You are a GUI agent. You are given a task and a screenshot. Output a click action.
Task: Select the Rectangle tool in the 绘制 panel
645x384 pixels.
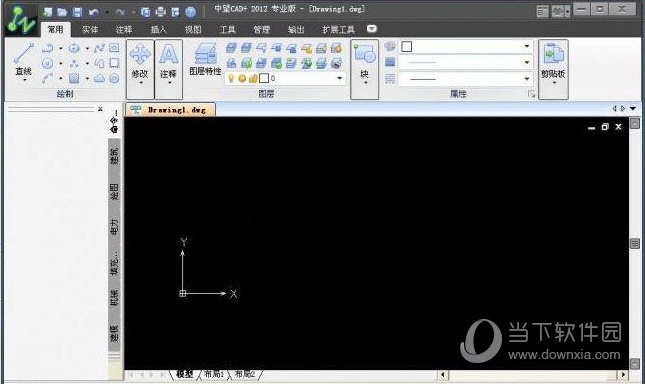114,63
